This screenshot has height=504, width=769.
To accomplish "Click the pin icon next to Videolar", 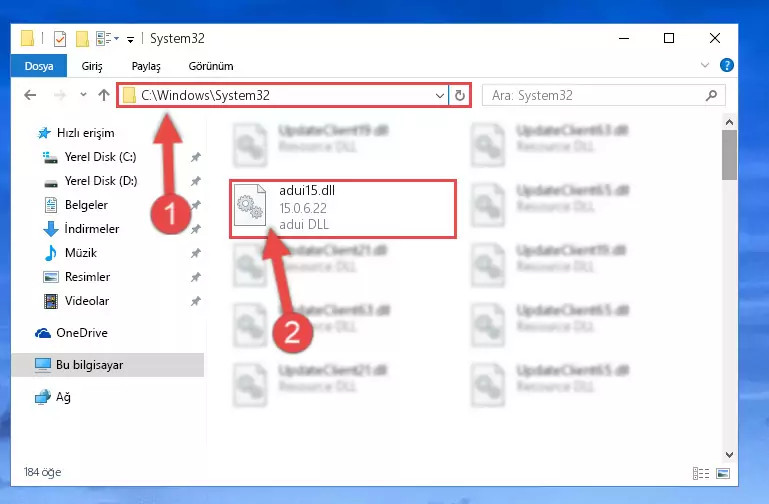I will pos(196,301).
